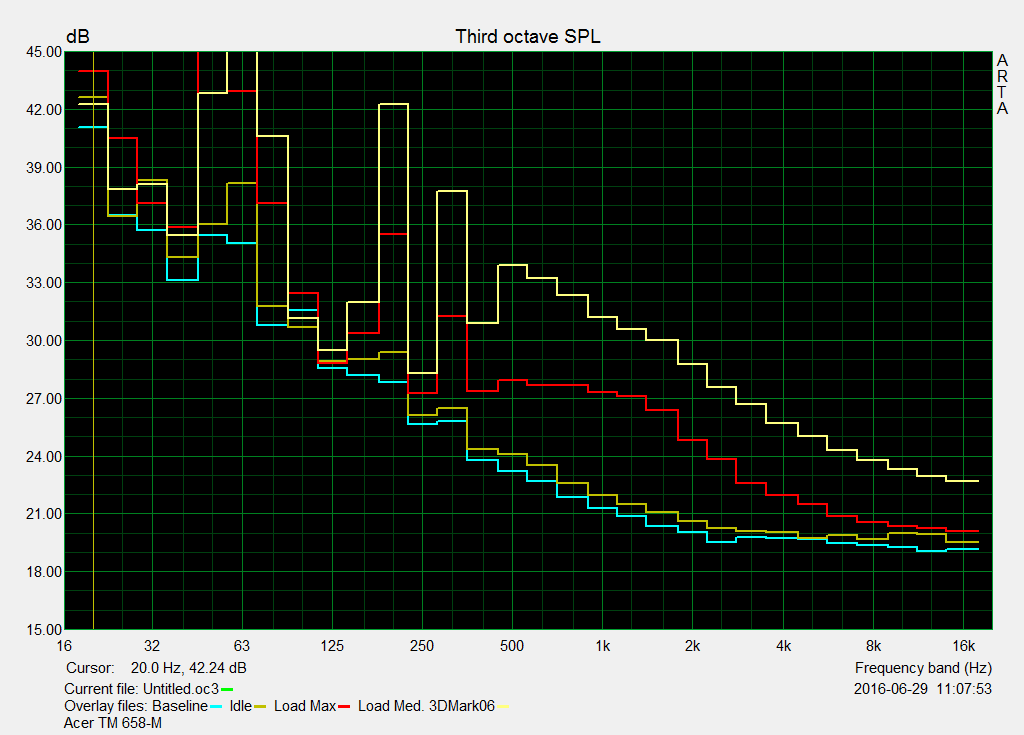
Task: Click the 'Third octave SPL' chart title
Action: coord(528,37)
